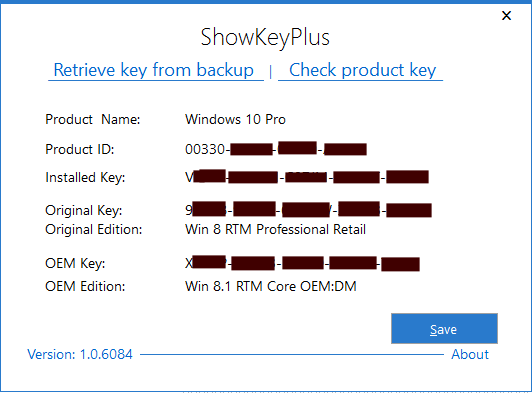
Task: Click the Product ID label
Action: point(80,149)
